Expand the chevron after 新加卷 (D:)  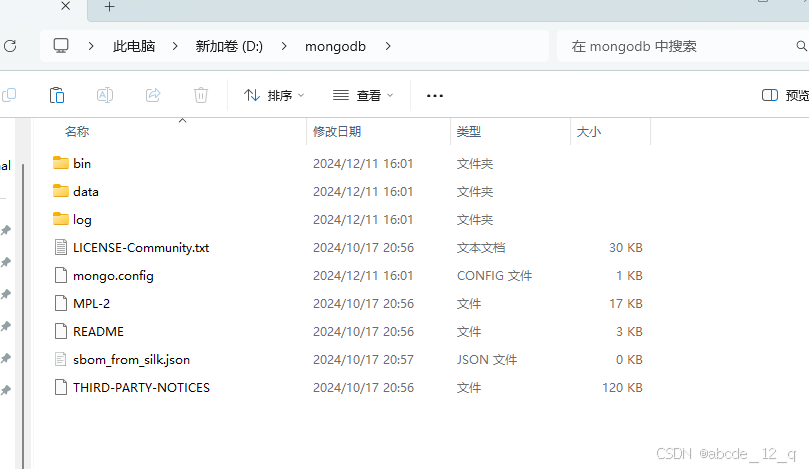tap(284, 46)
